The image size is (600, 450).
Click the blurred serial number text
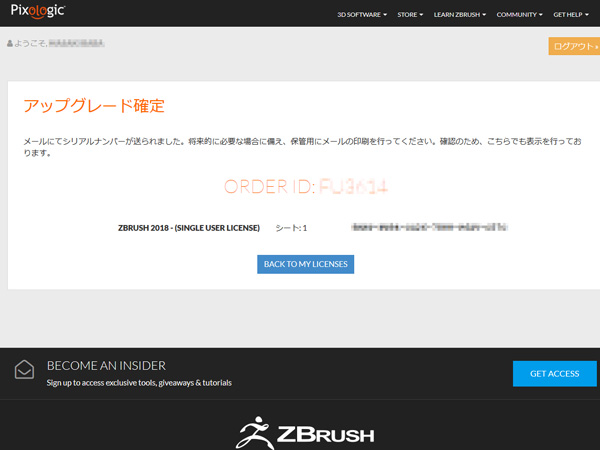pyautogui.click(x=429, y=227)
